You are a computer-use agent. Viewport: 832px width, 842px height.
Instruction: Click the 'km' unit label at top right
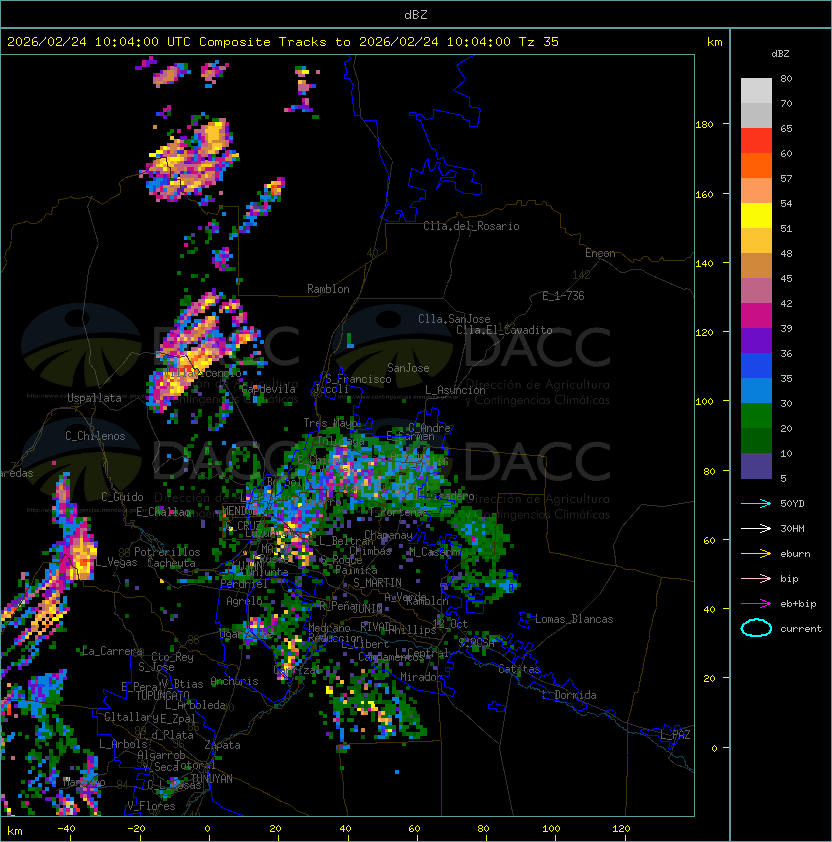point(714,42)
